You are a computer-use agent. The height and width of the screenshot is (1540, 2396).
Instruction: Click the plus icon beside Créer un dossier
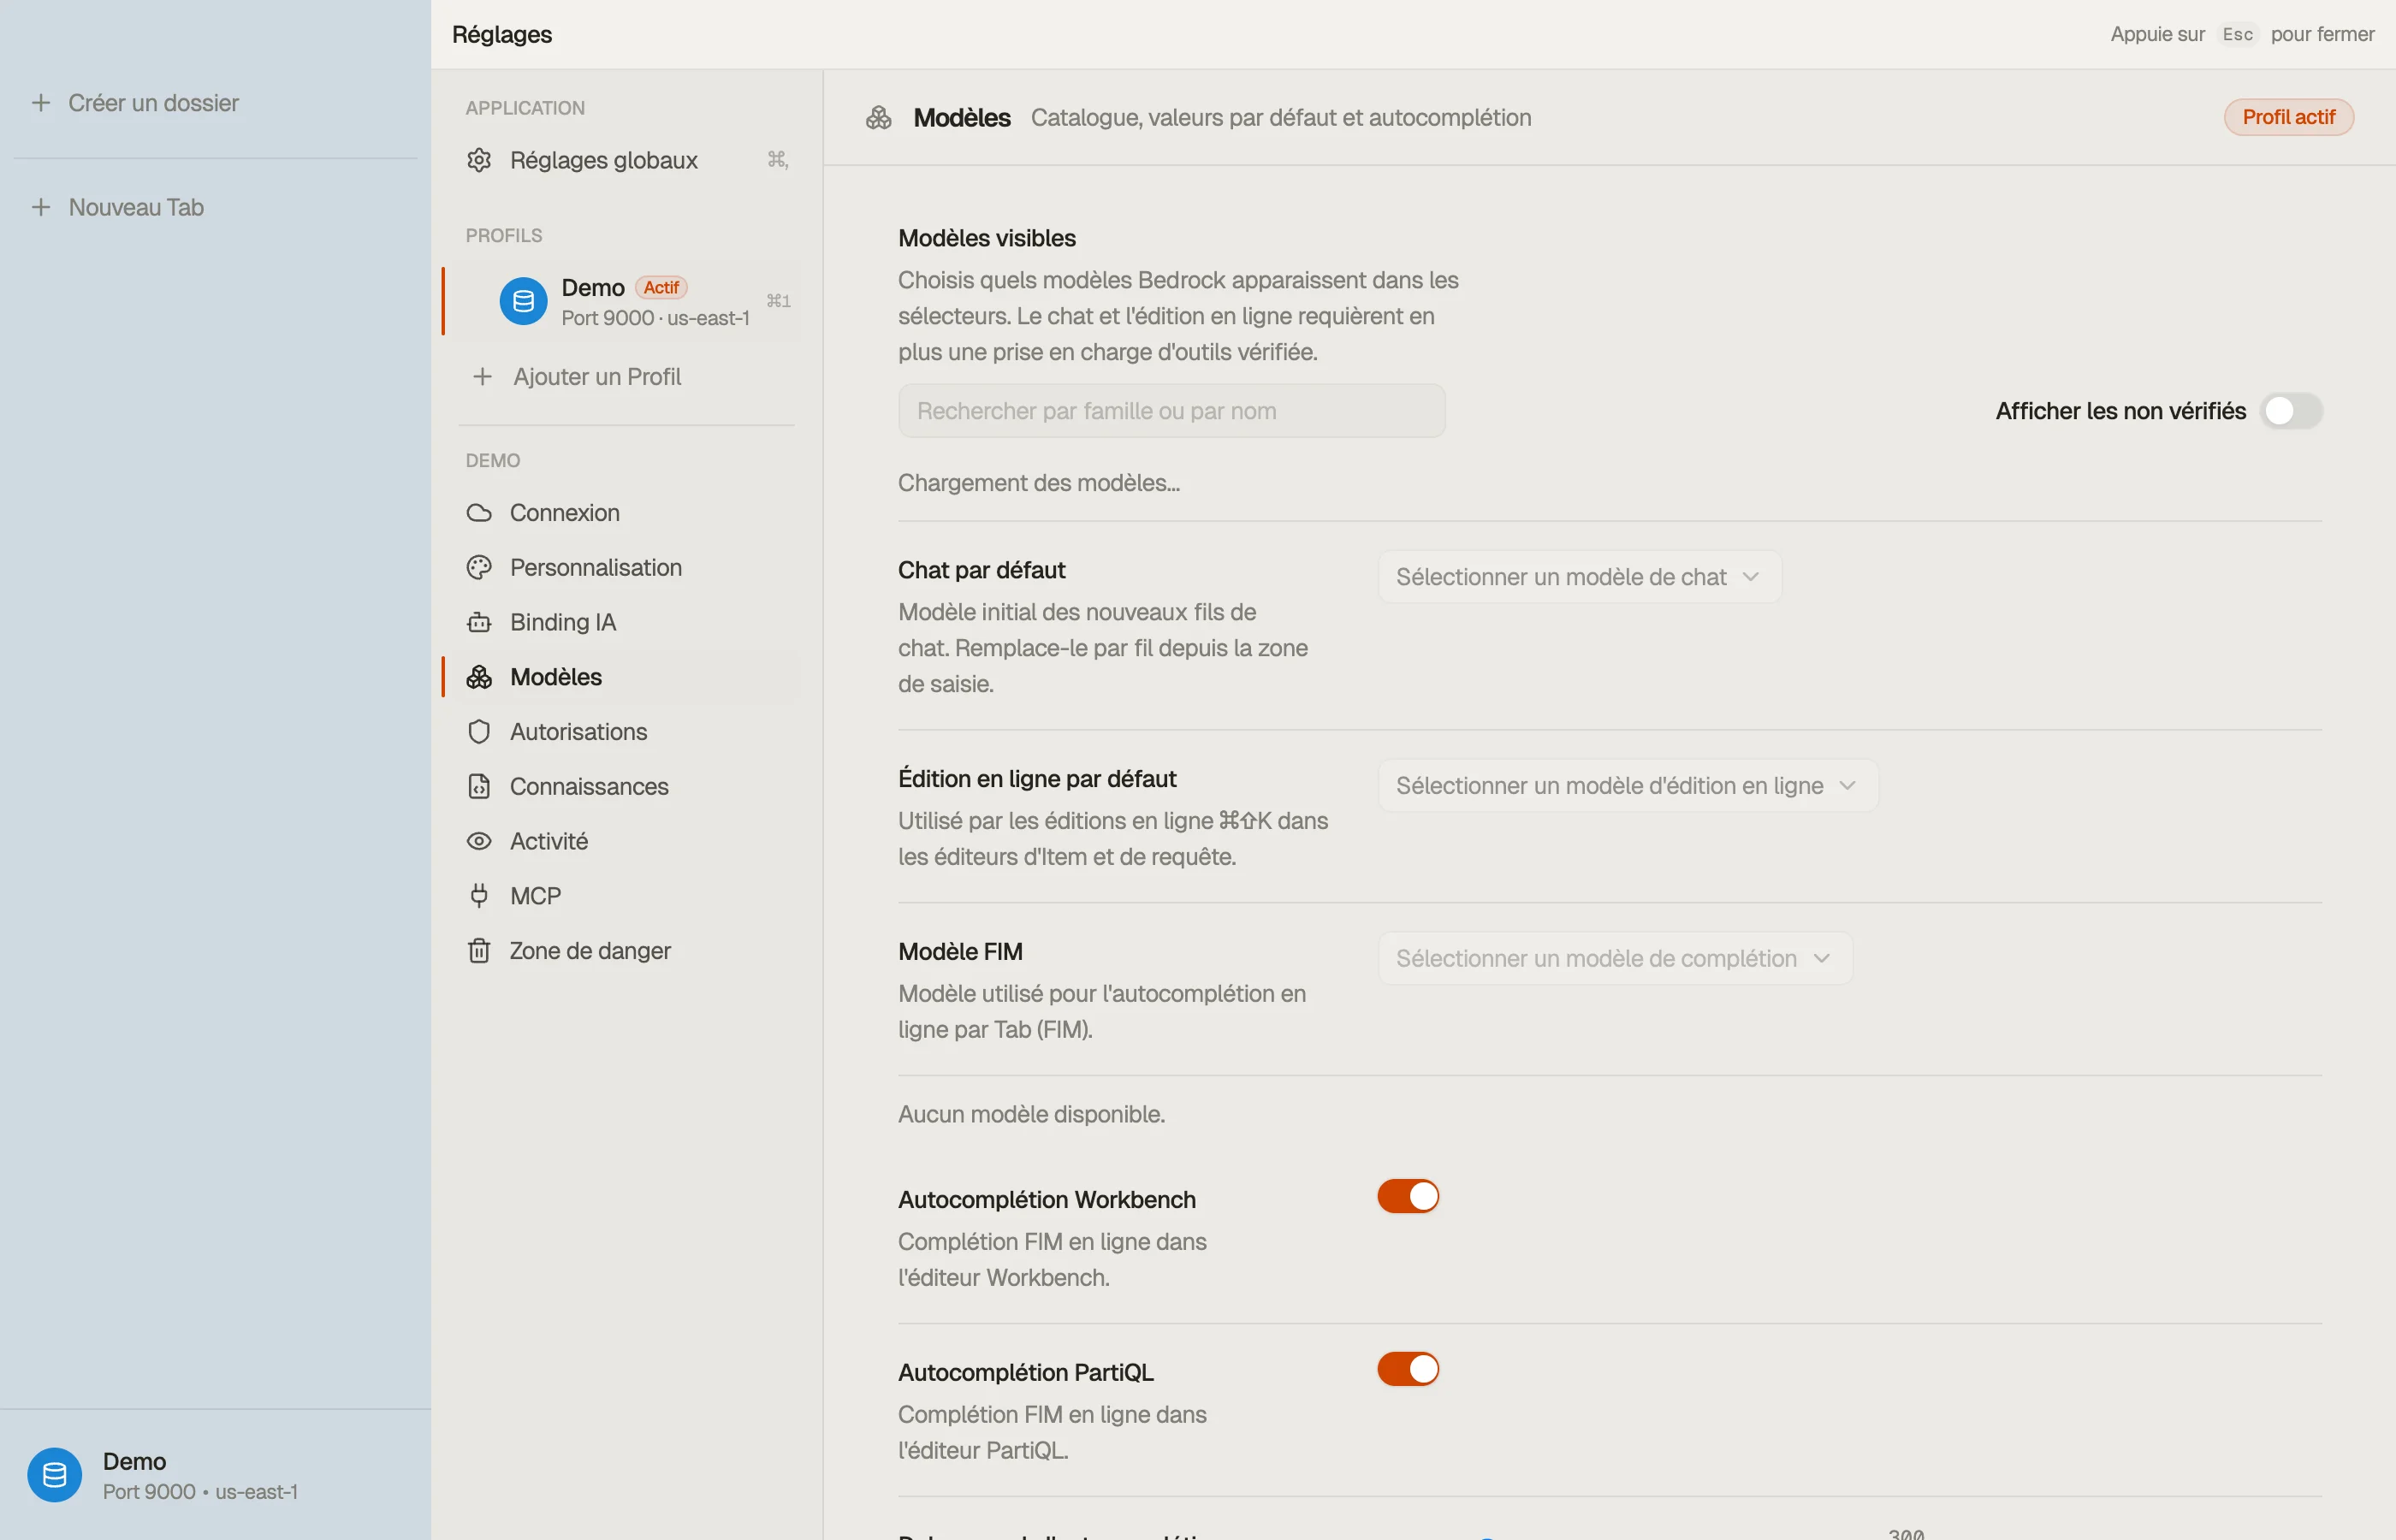click(41, 102)
